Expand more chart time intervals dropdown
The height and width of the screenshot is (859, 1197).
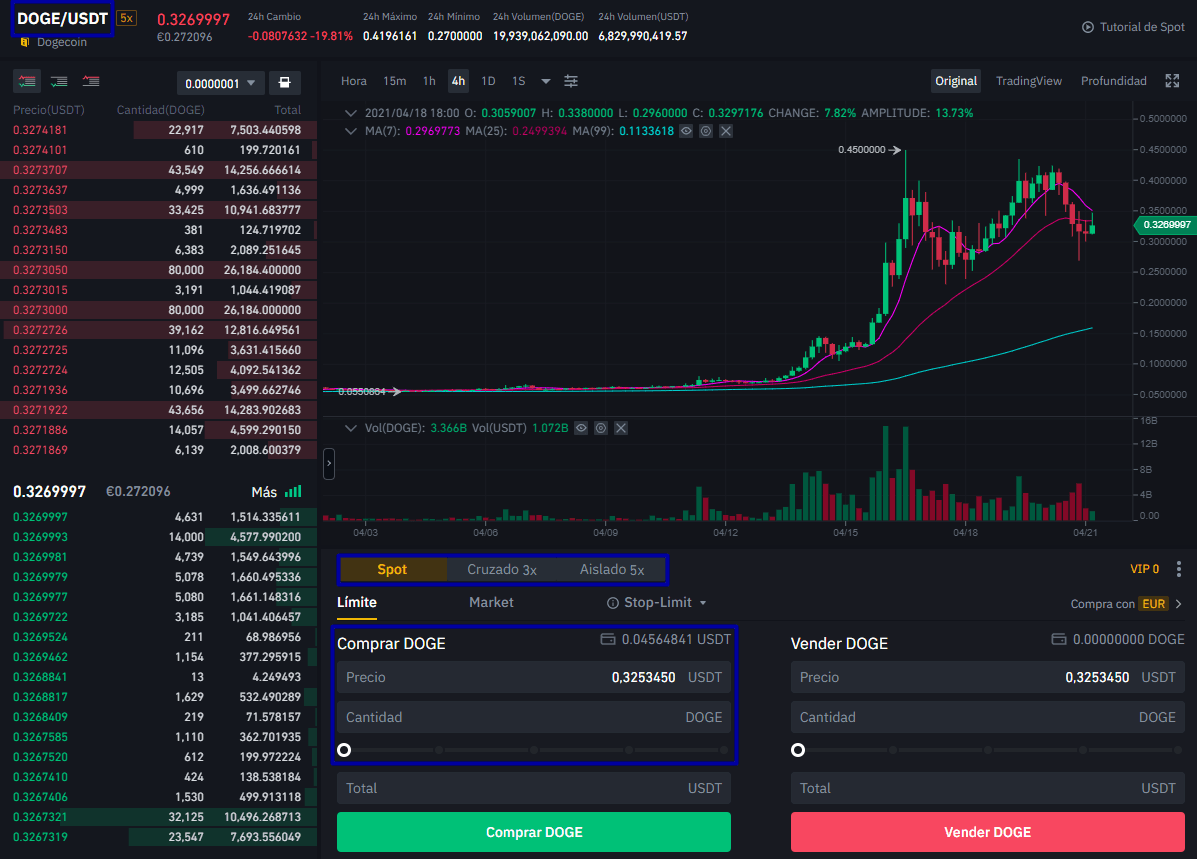click(546, 81)
